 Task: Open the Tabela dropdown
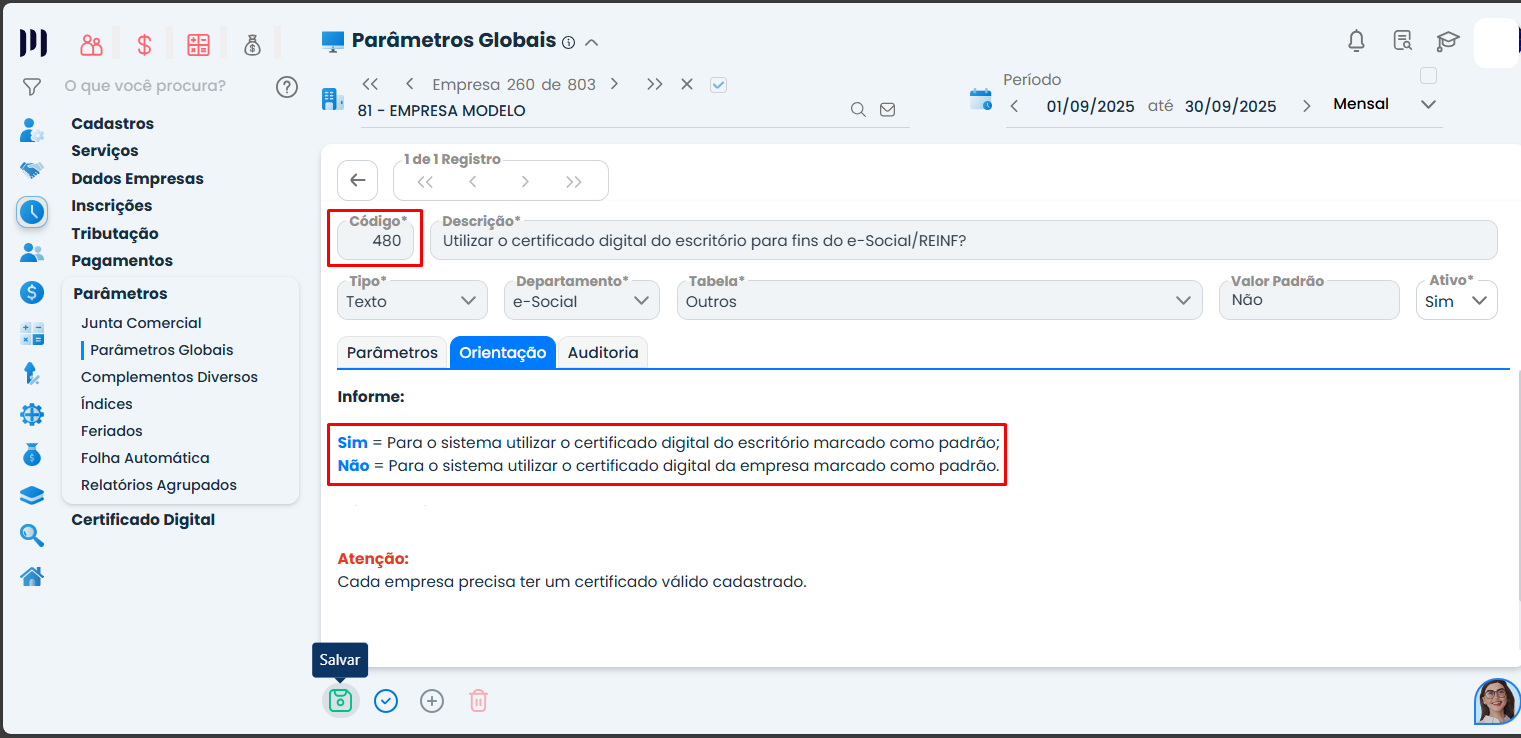tap(939, 300)
